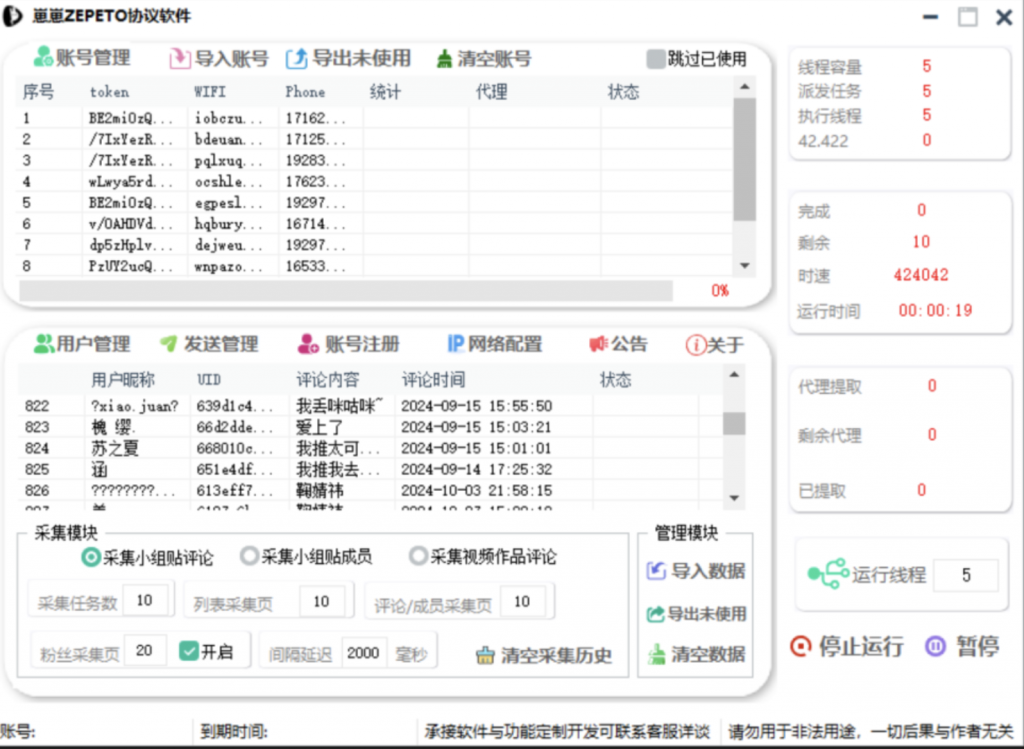Click the 清空账号 broom icon

click(444, 59)
